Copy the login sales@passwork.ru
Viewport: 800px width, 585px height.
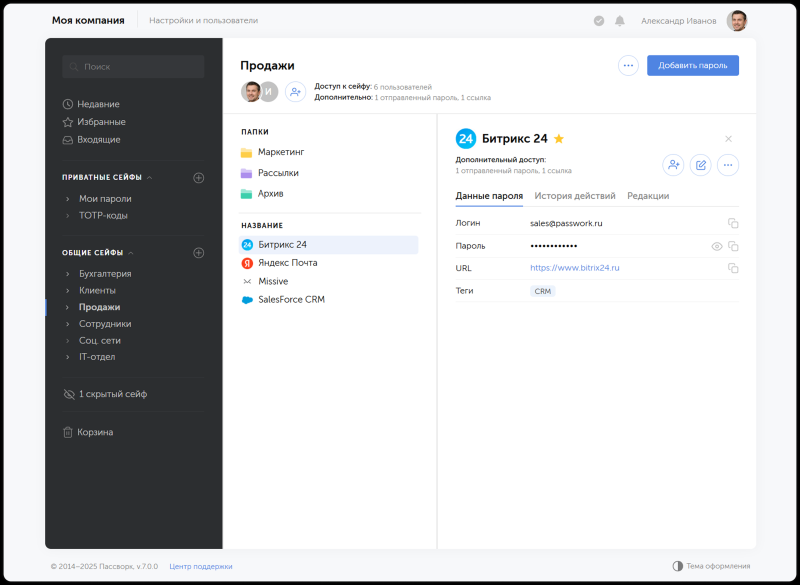pyautogui.click(x=733, y=223)
